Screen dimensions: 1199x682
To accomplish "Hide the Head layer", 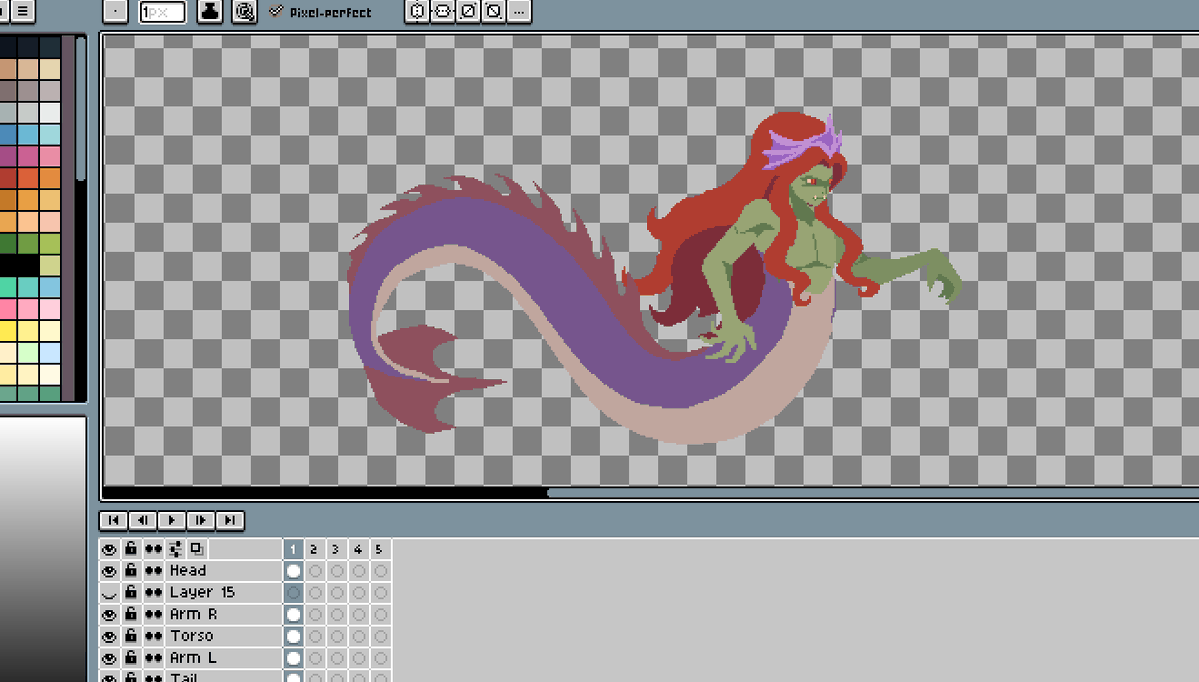I will [x=109, y=571].
